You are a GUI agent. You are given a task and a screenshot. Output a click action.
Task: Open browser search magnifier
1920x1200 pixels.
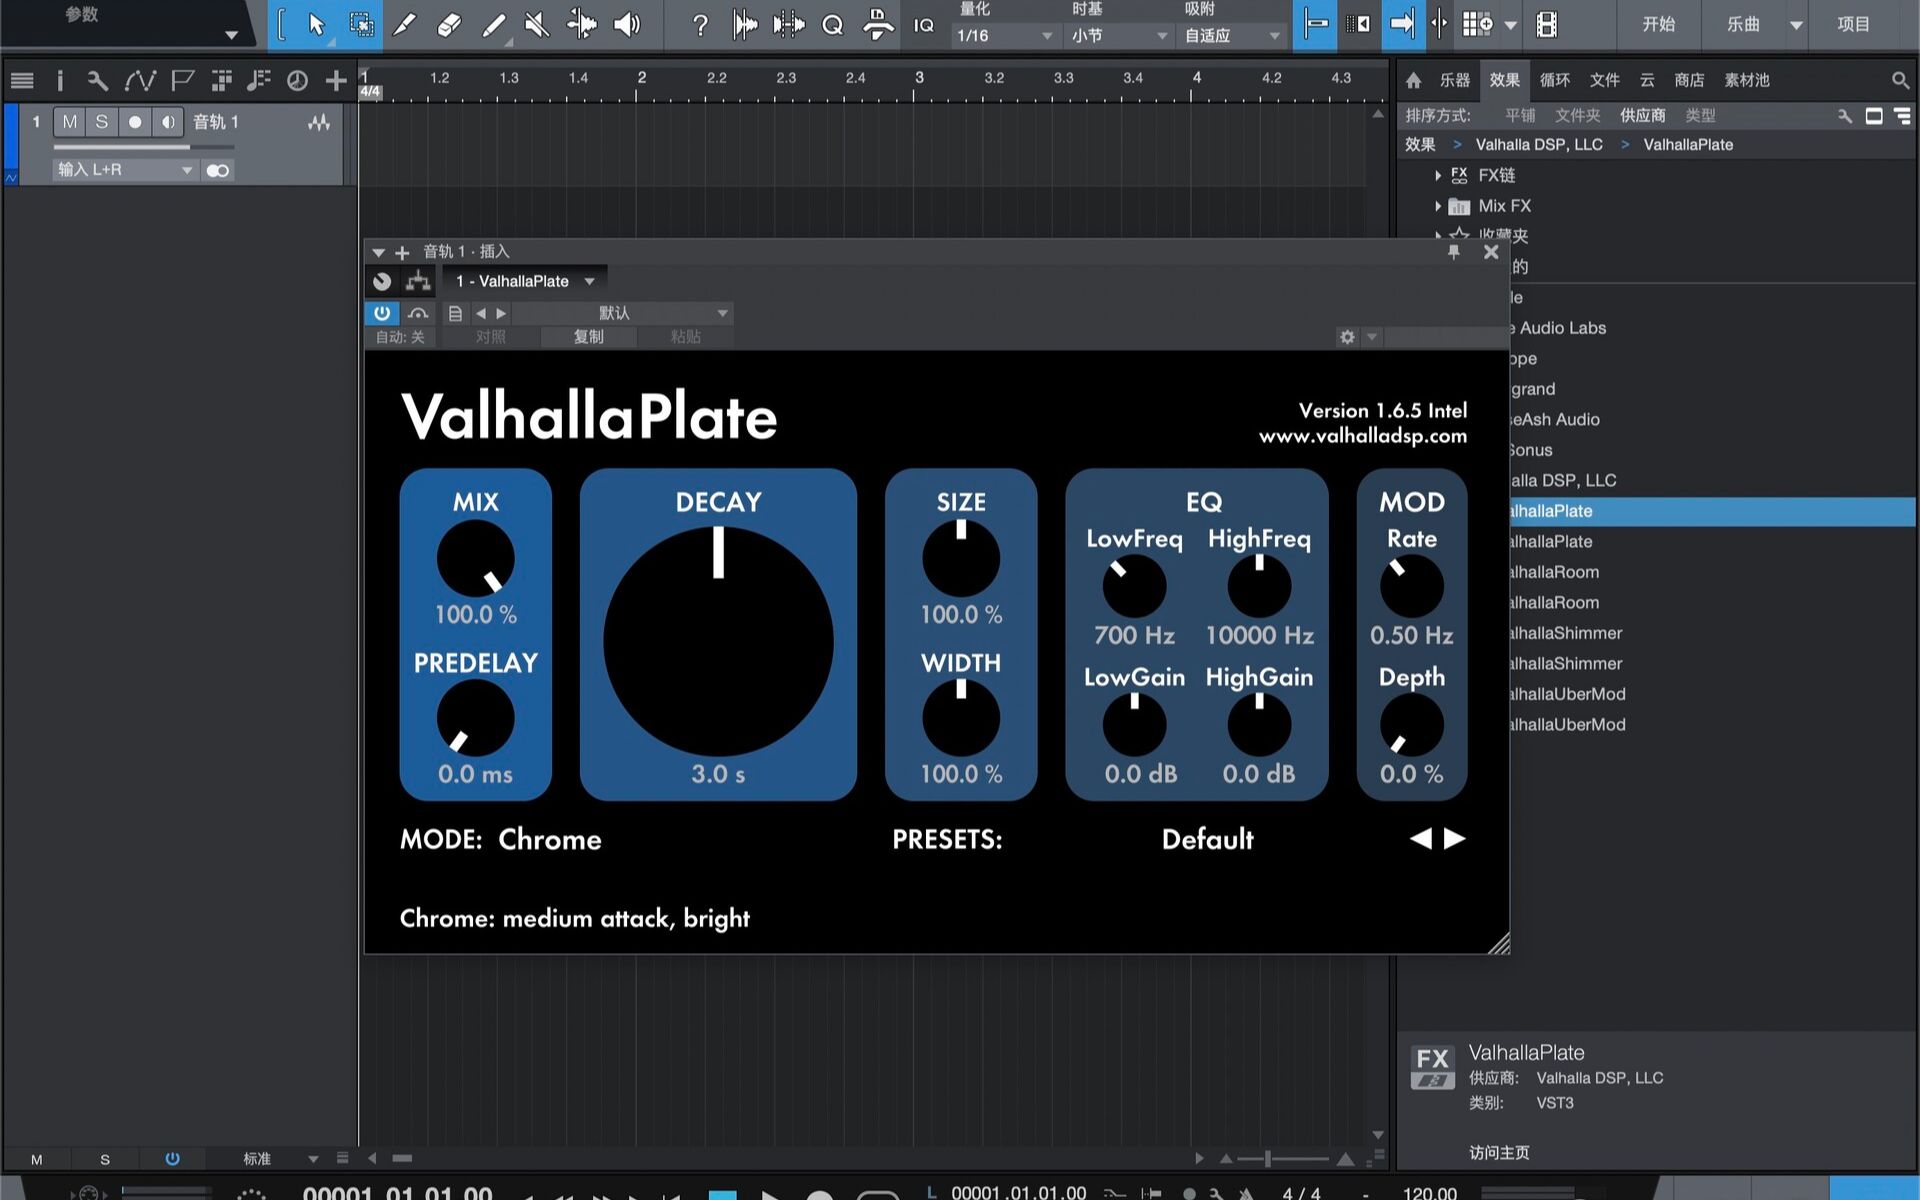pos(1900,80)
